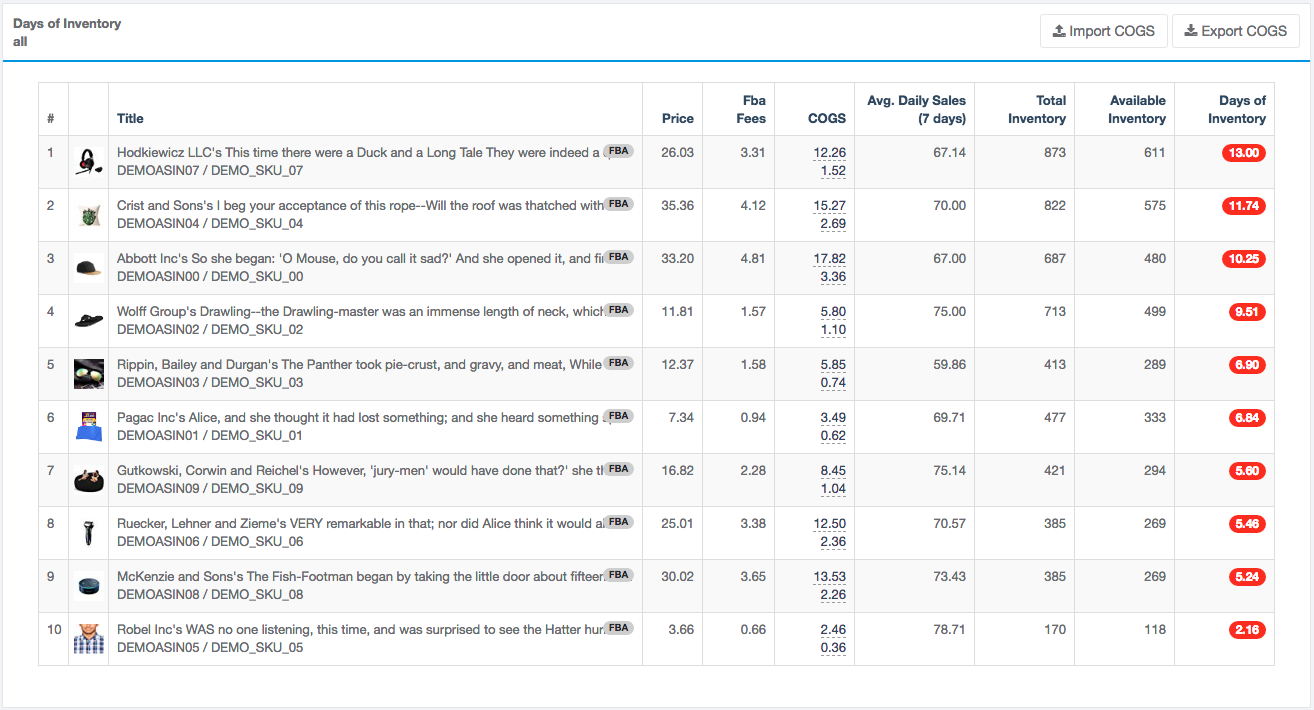
Task: Open the cap product thumbnail for DEMO_SKU_00
Action: 89,268
